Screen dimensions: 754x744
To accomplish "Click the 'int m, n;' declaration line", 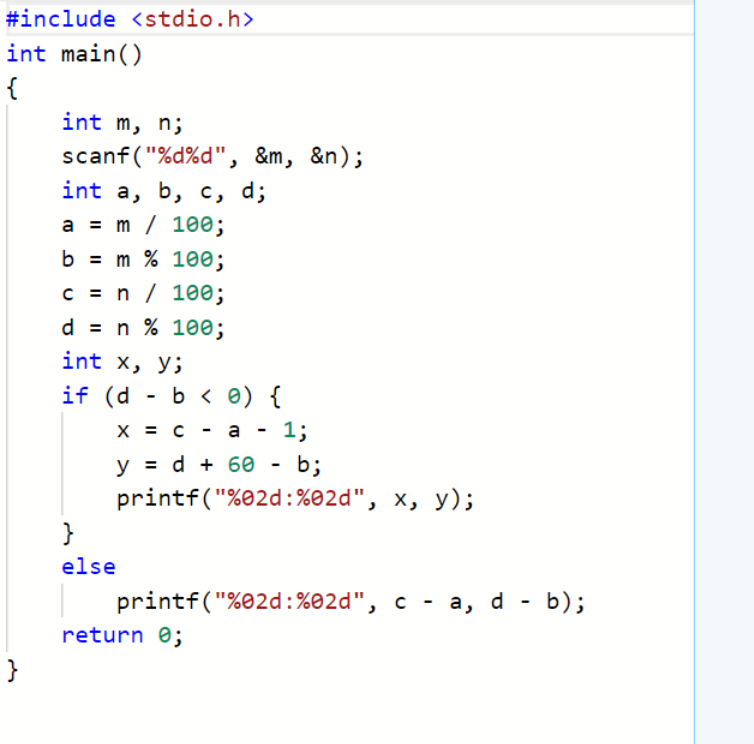I will point(122,123).
